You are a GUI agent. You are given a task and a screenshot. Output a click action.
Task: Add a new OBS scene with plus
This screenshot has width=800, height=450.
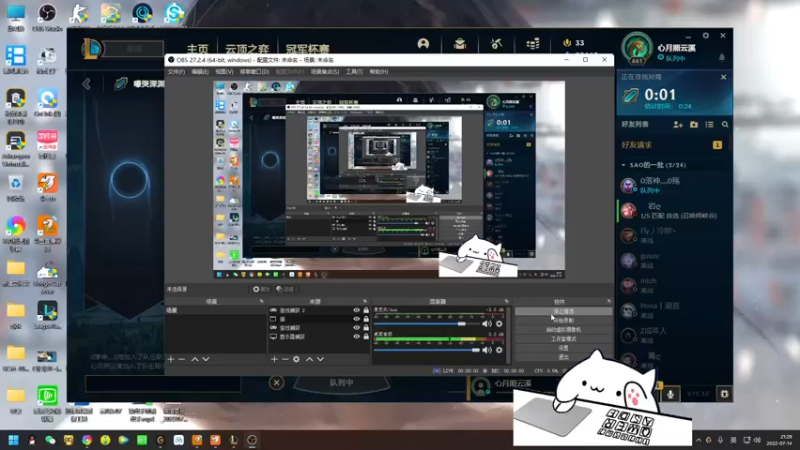(x=171, y=359)
